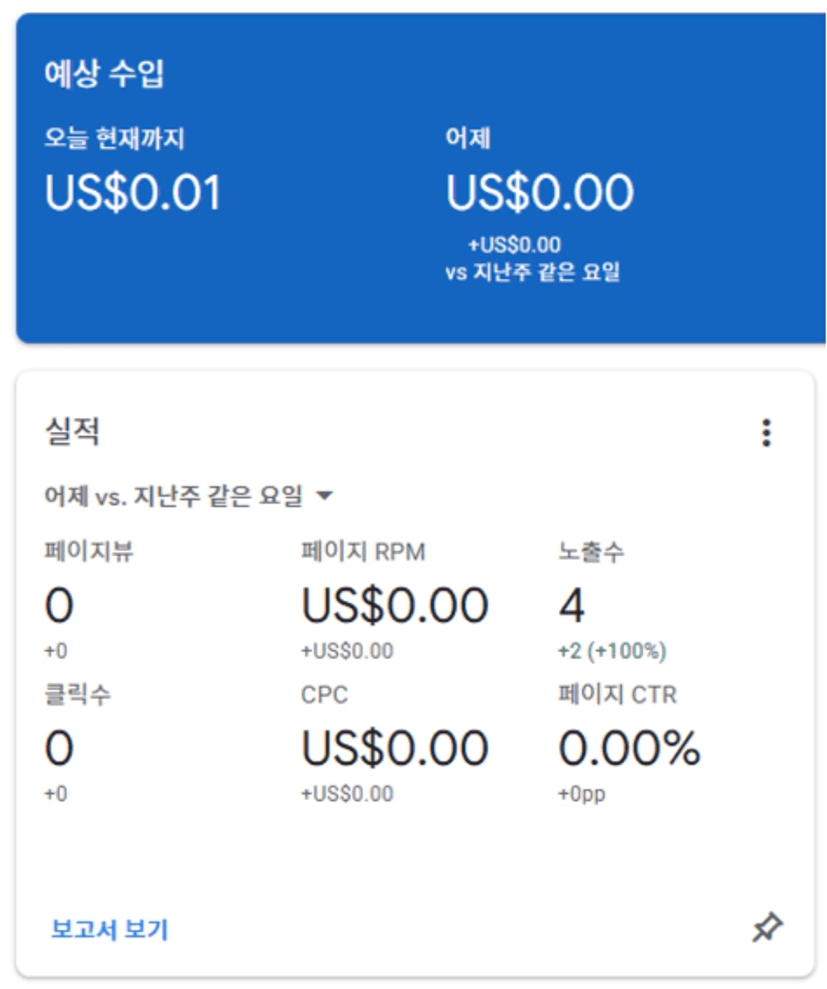Open the 보고서 보기 link
This screenshot has width=827, height=989.
[x=110, y=930]
